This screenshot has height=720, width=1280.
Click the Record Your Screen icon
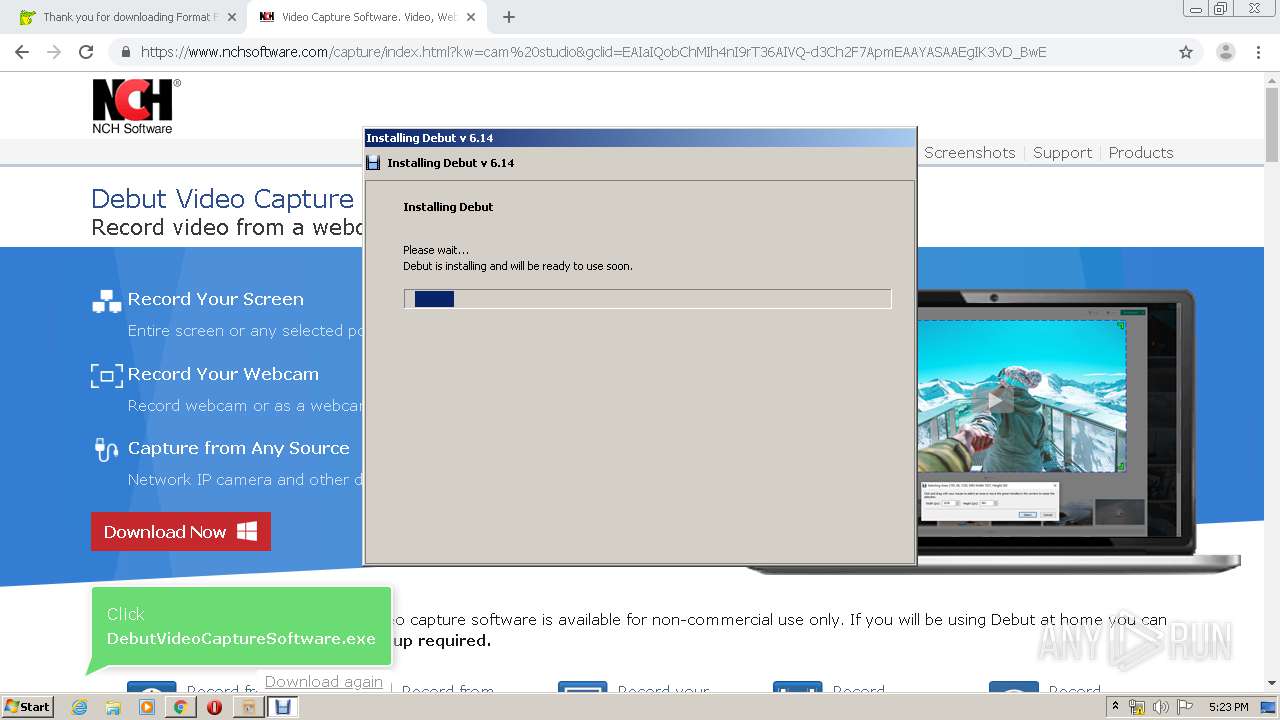coord(106,300)
